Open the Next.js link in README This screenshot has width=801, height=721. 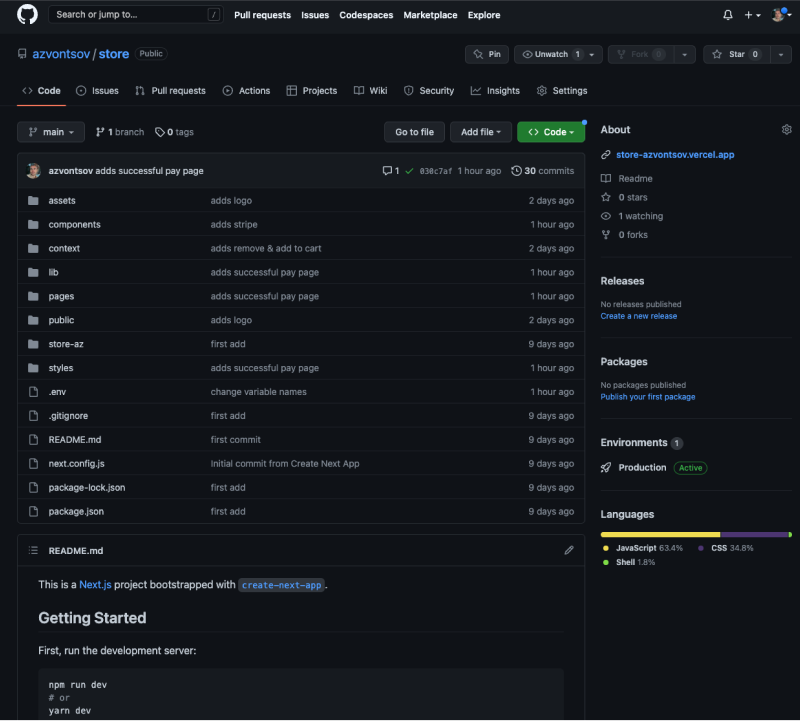(x=95, y=585)
